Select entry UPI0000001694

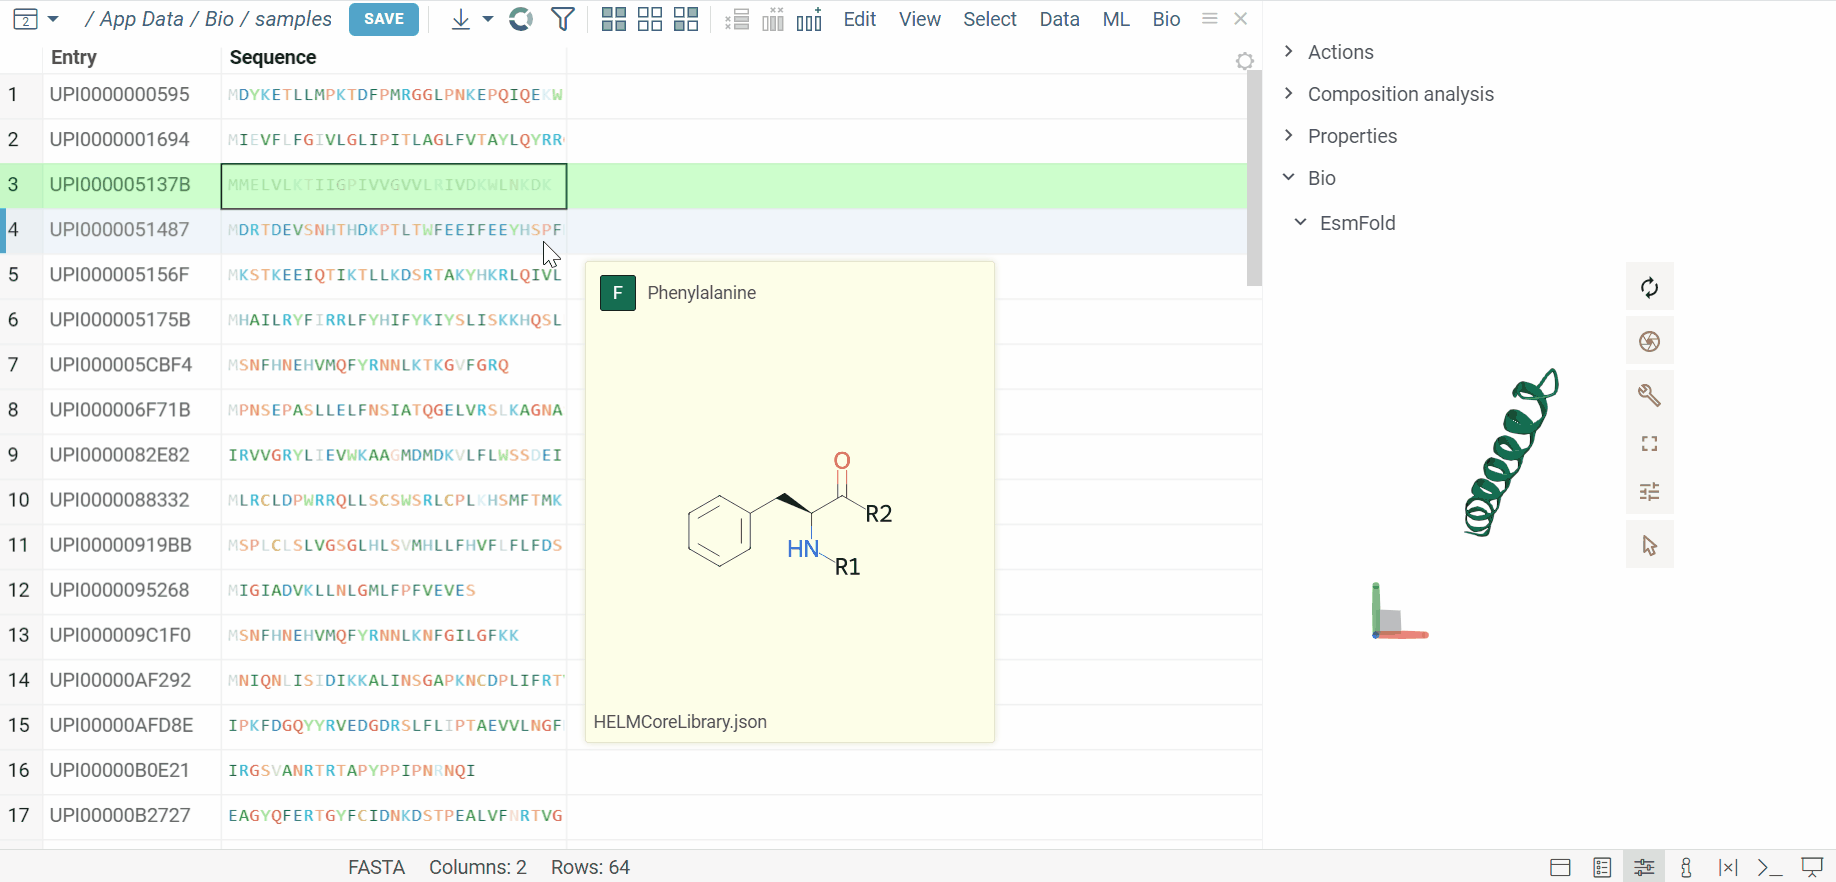click(x=120, y=139)
